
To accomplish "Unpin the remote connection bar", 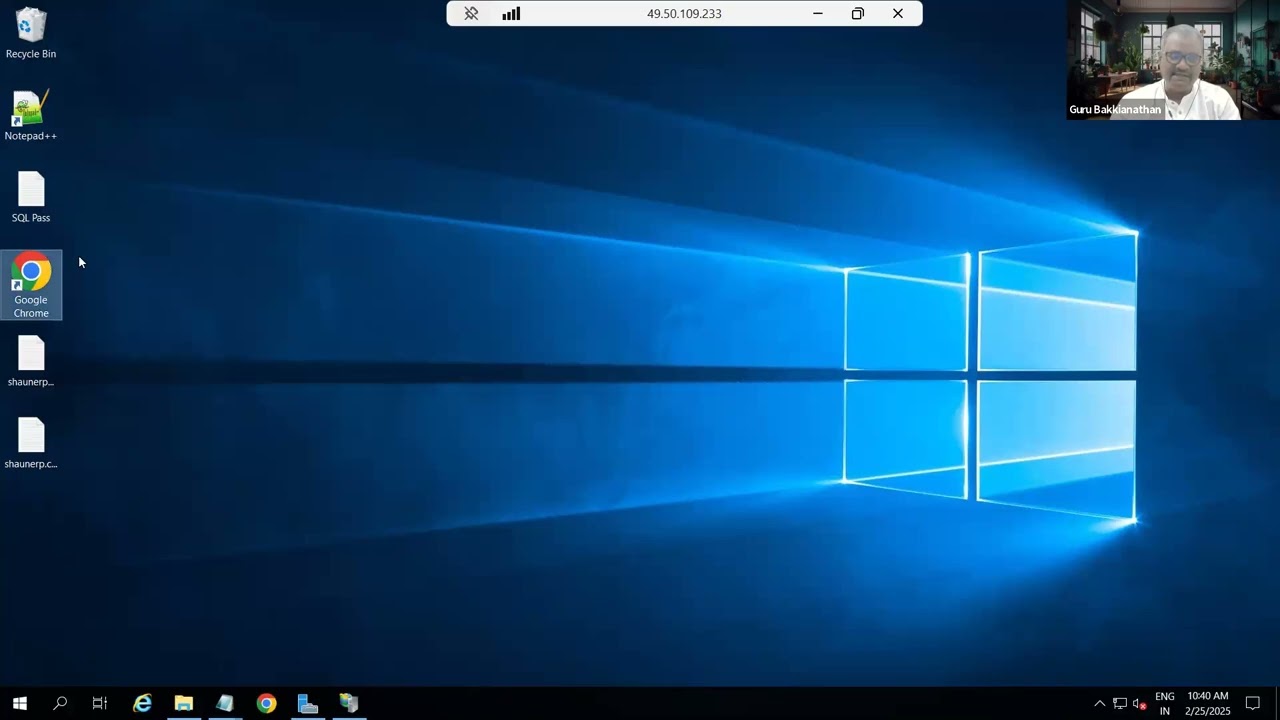I will click(471, 13).
